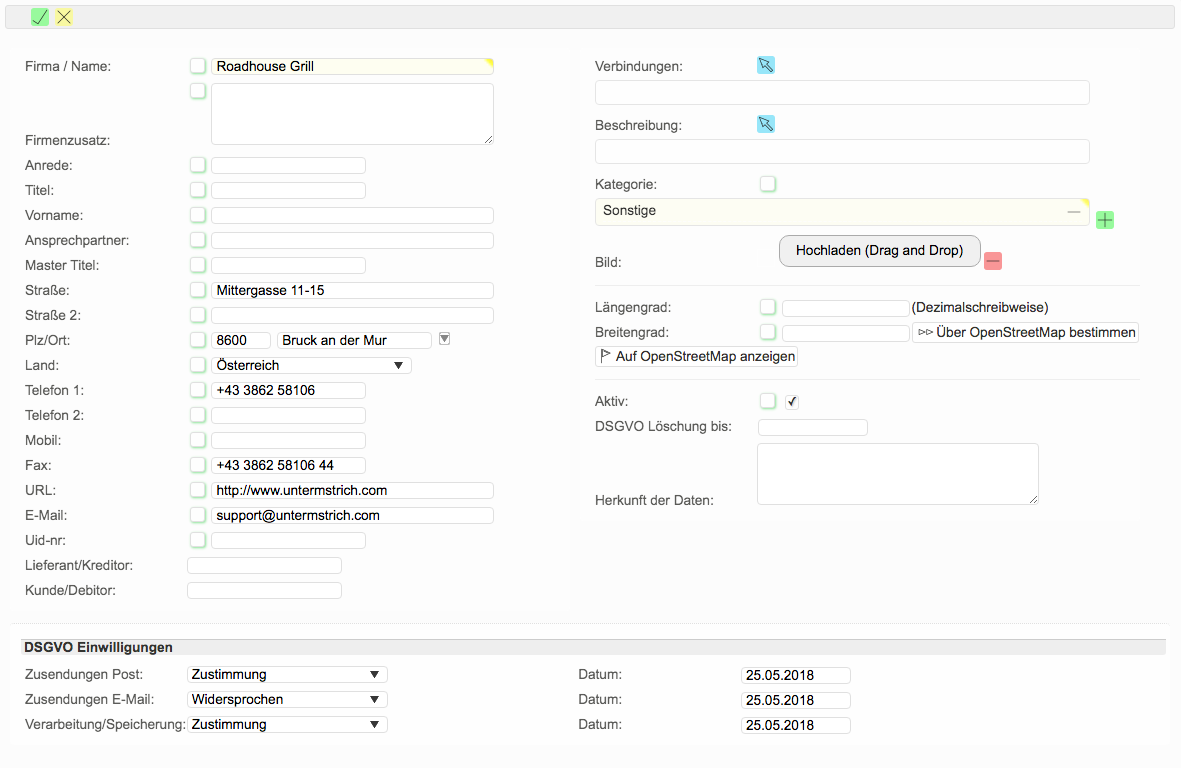This screenshot has width=1181, height=768.
Task: Click the small arrow icon next to Plz/Ort
Action: [445, 339]
